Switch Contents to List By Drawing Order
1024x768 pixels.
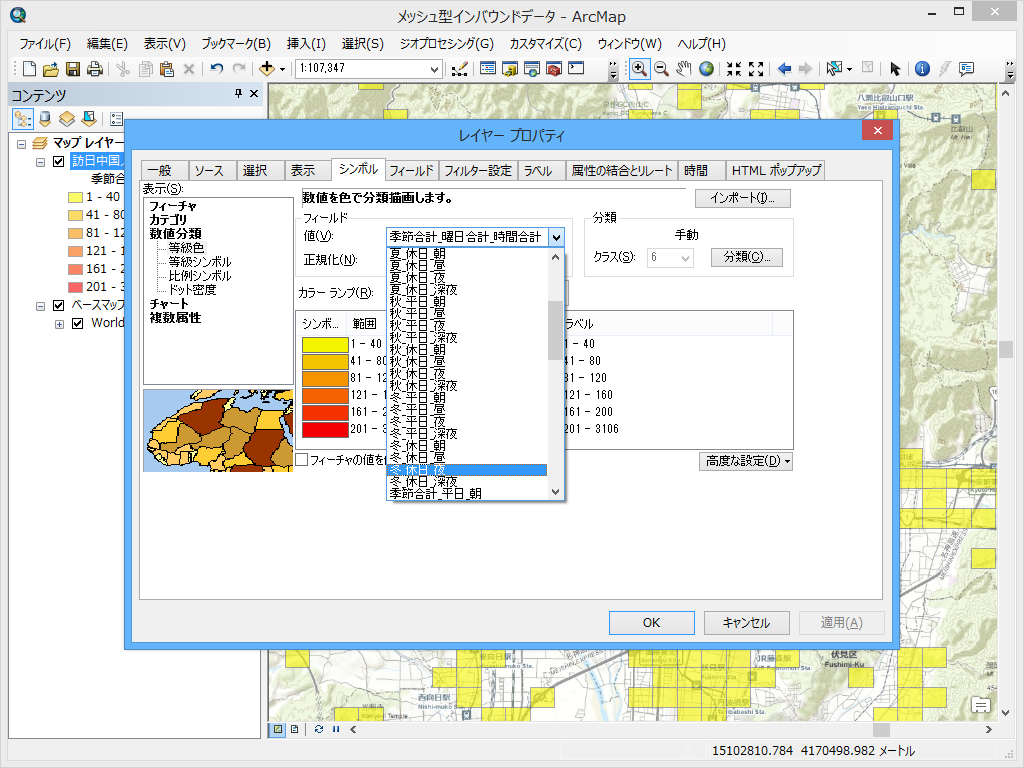(23, 119)
